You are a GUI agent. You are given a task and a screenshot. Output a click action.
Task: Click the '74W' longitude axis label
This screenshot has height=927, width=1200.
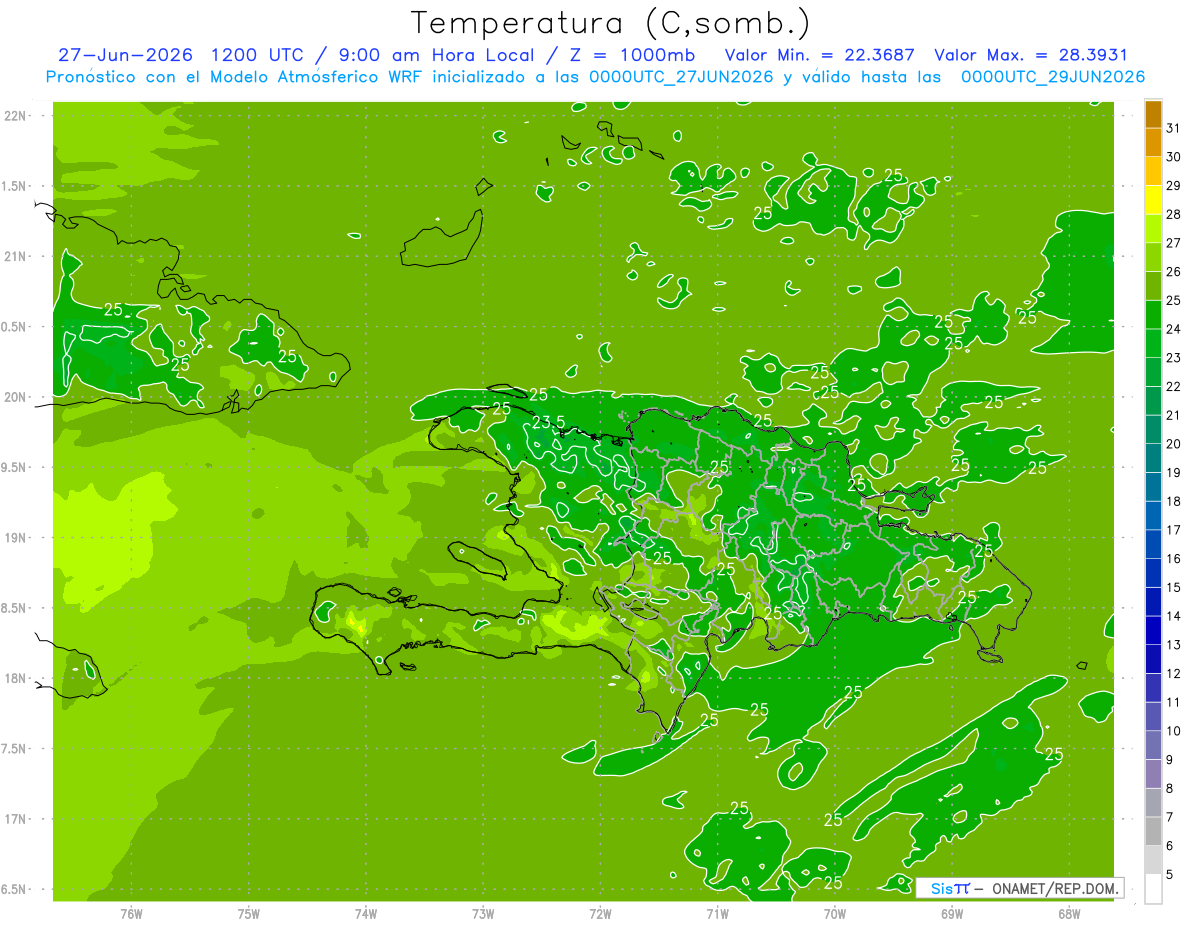(x=366, y=913)
